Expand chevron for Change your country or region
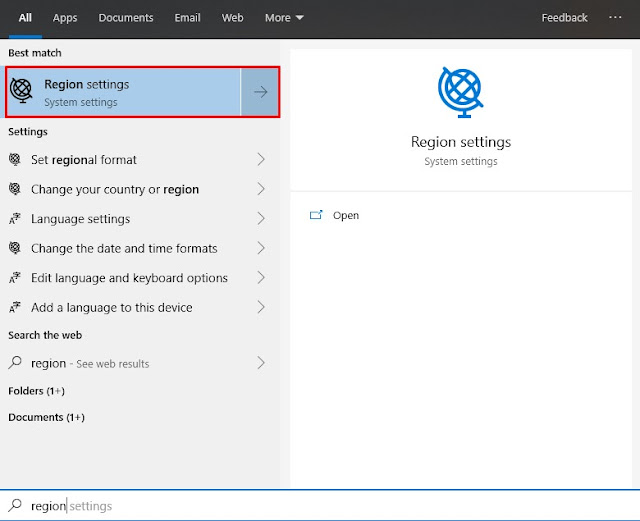640x521 pixels. [x=261, y=189]
